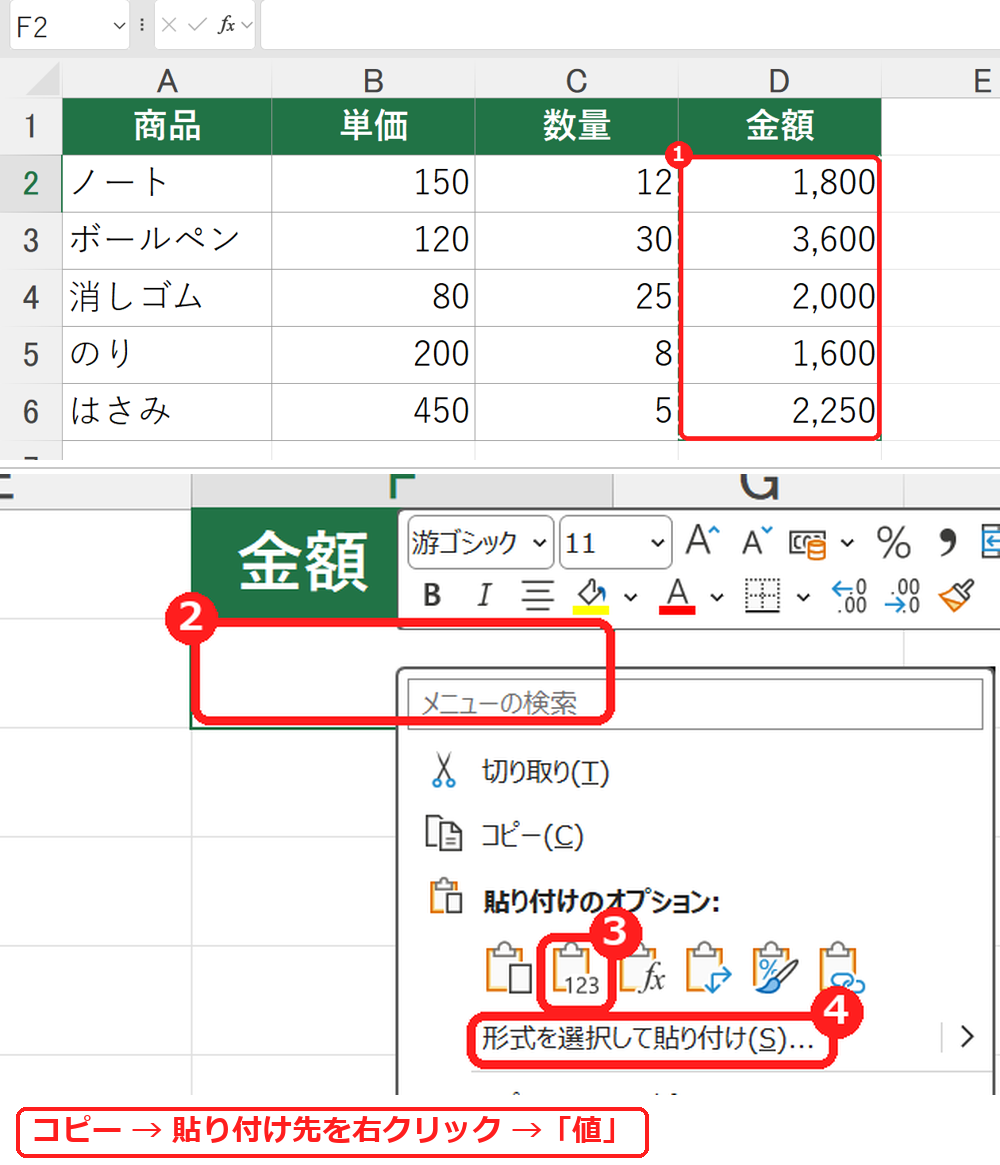Click cell ノート
This screenshot has height=1165, width=1000.
(167, 184)
